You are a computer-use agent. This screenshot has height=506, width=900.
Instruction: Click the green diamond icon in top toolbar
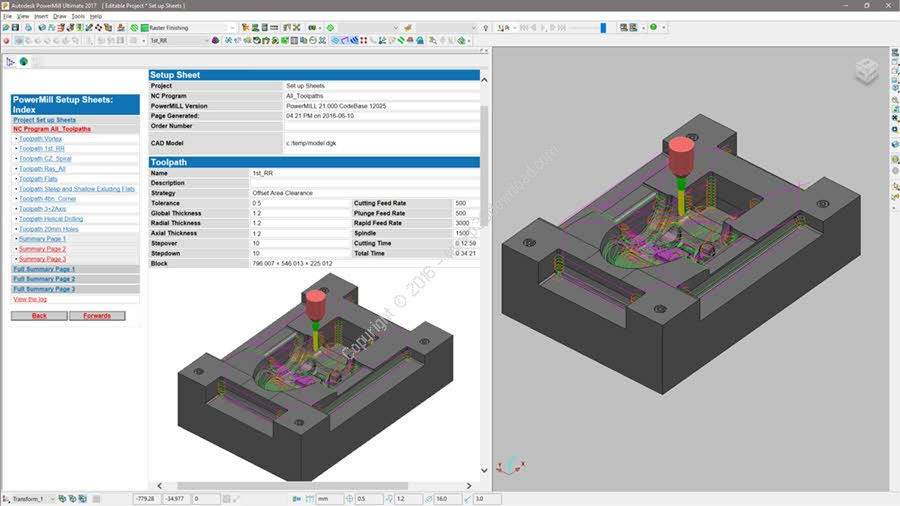point(330,28)
